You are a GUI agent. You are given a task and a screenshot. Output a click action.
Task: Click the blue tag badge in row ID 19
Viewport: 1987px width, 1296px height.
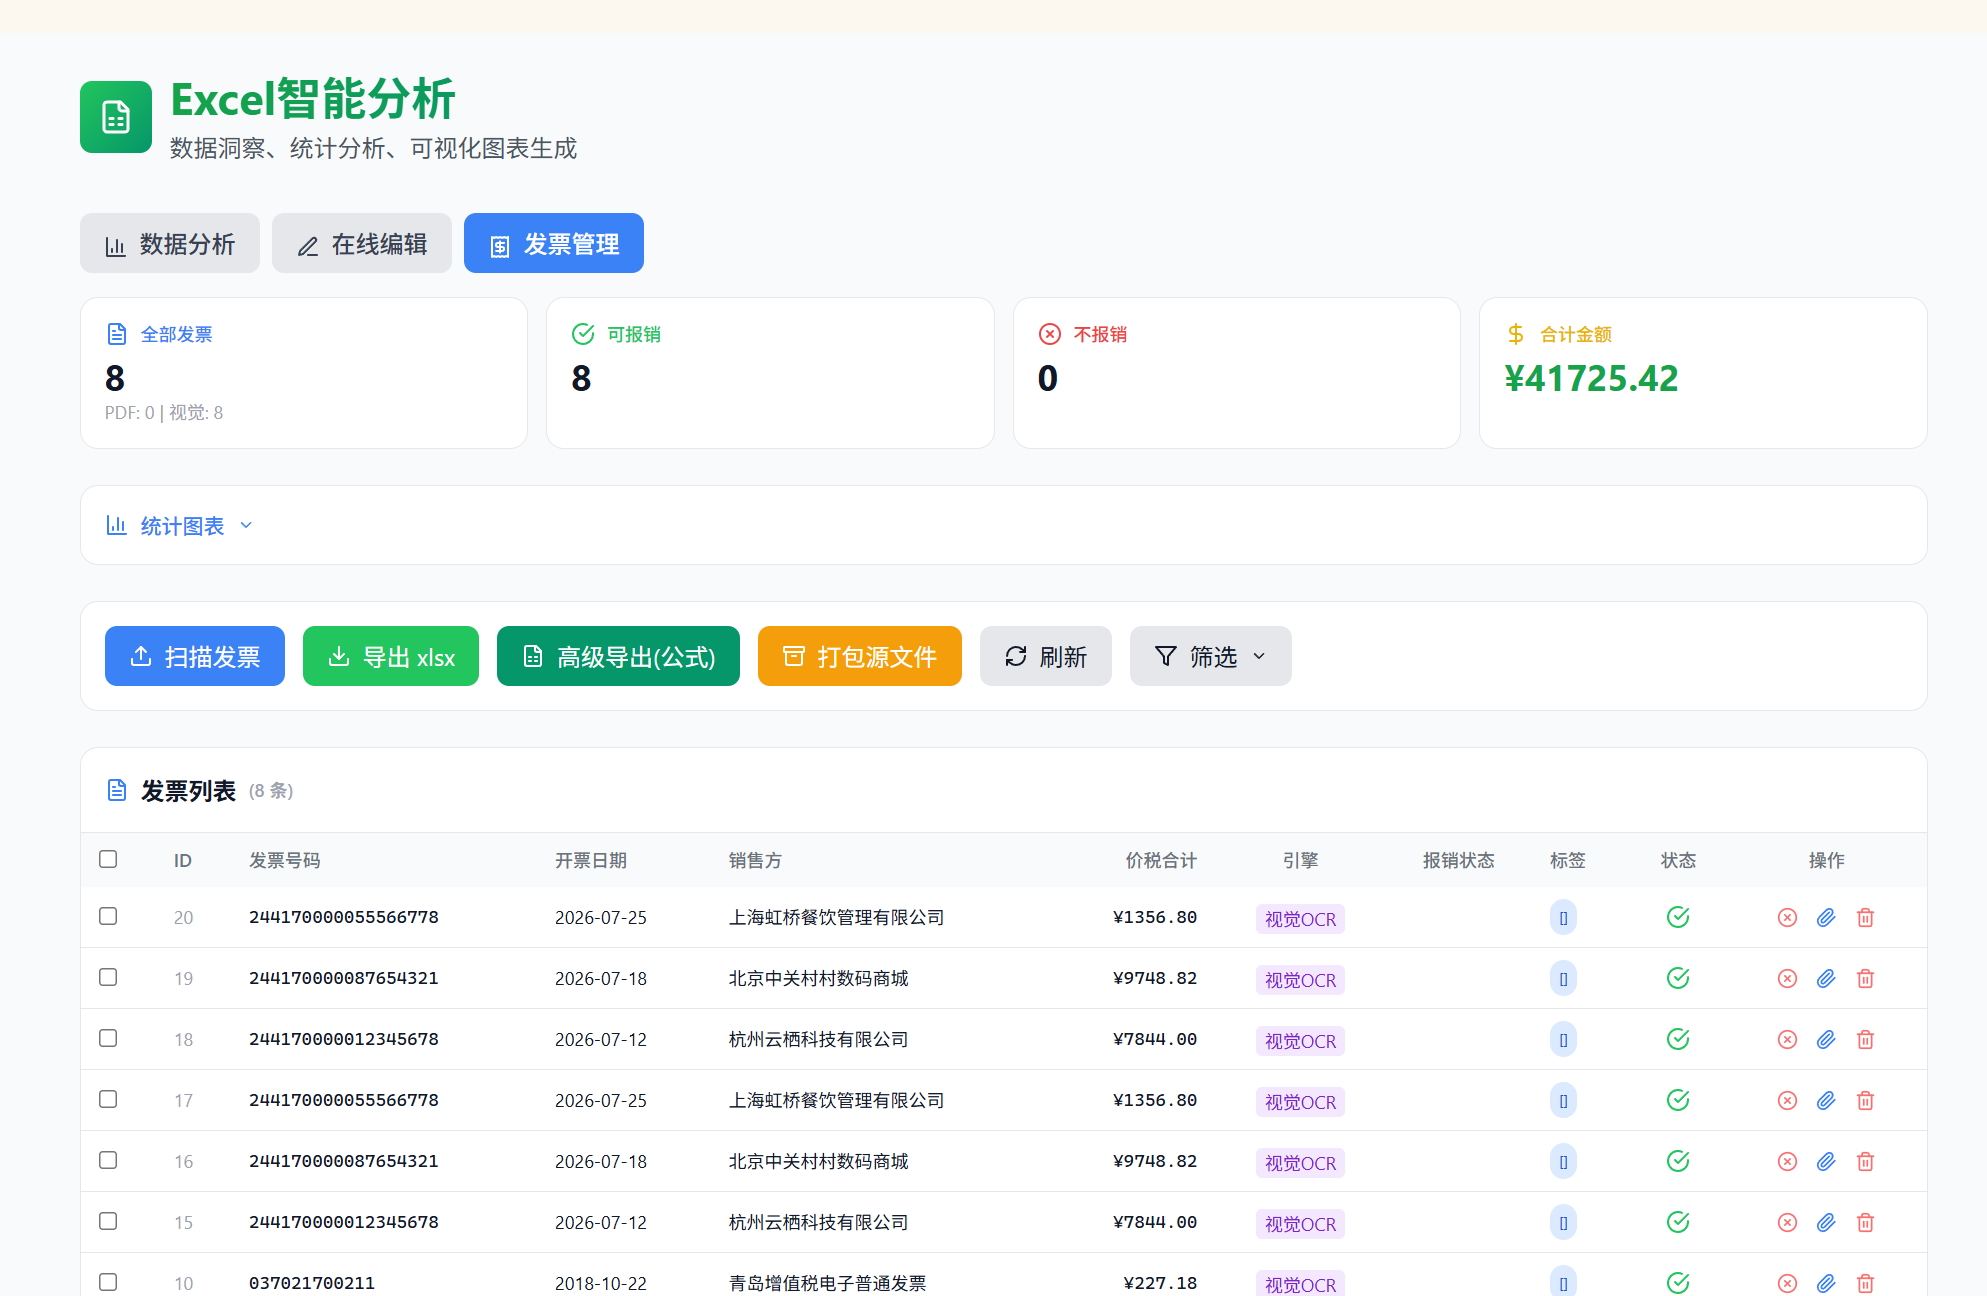pyautogui.click(x=1563, y=979)
